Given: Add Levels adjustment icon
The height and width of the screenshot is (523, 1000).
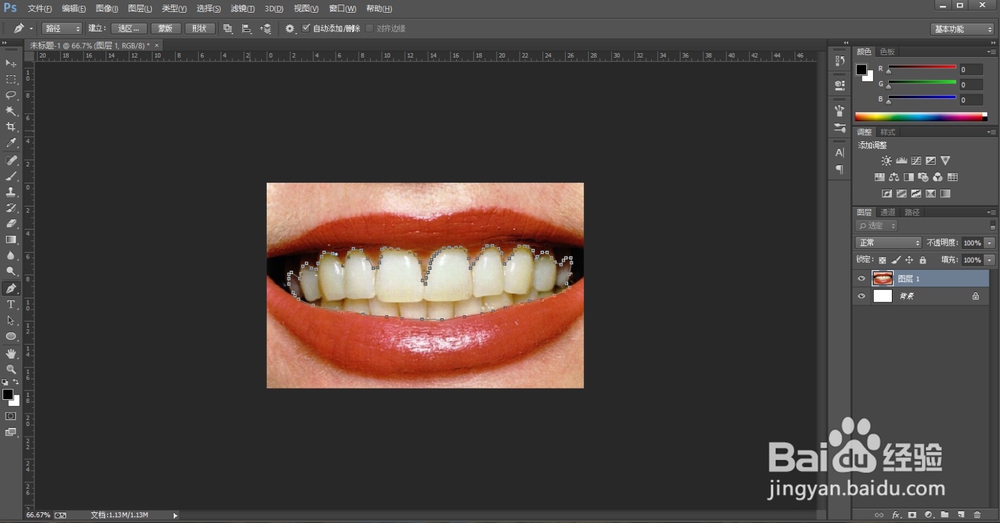Looking at the screenshot, I should coord(901,161).
